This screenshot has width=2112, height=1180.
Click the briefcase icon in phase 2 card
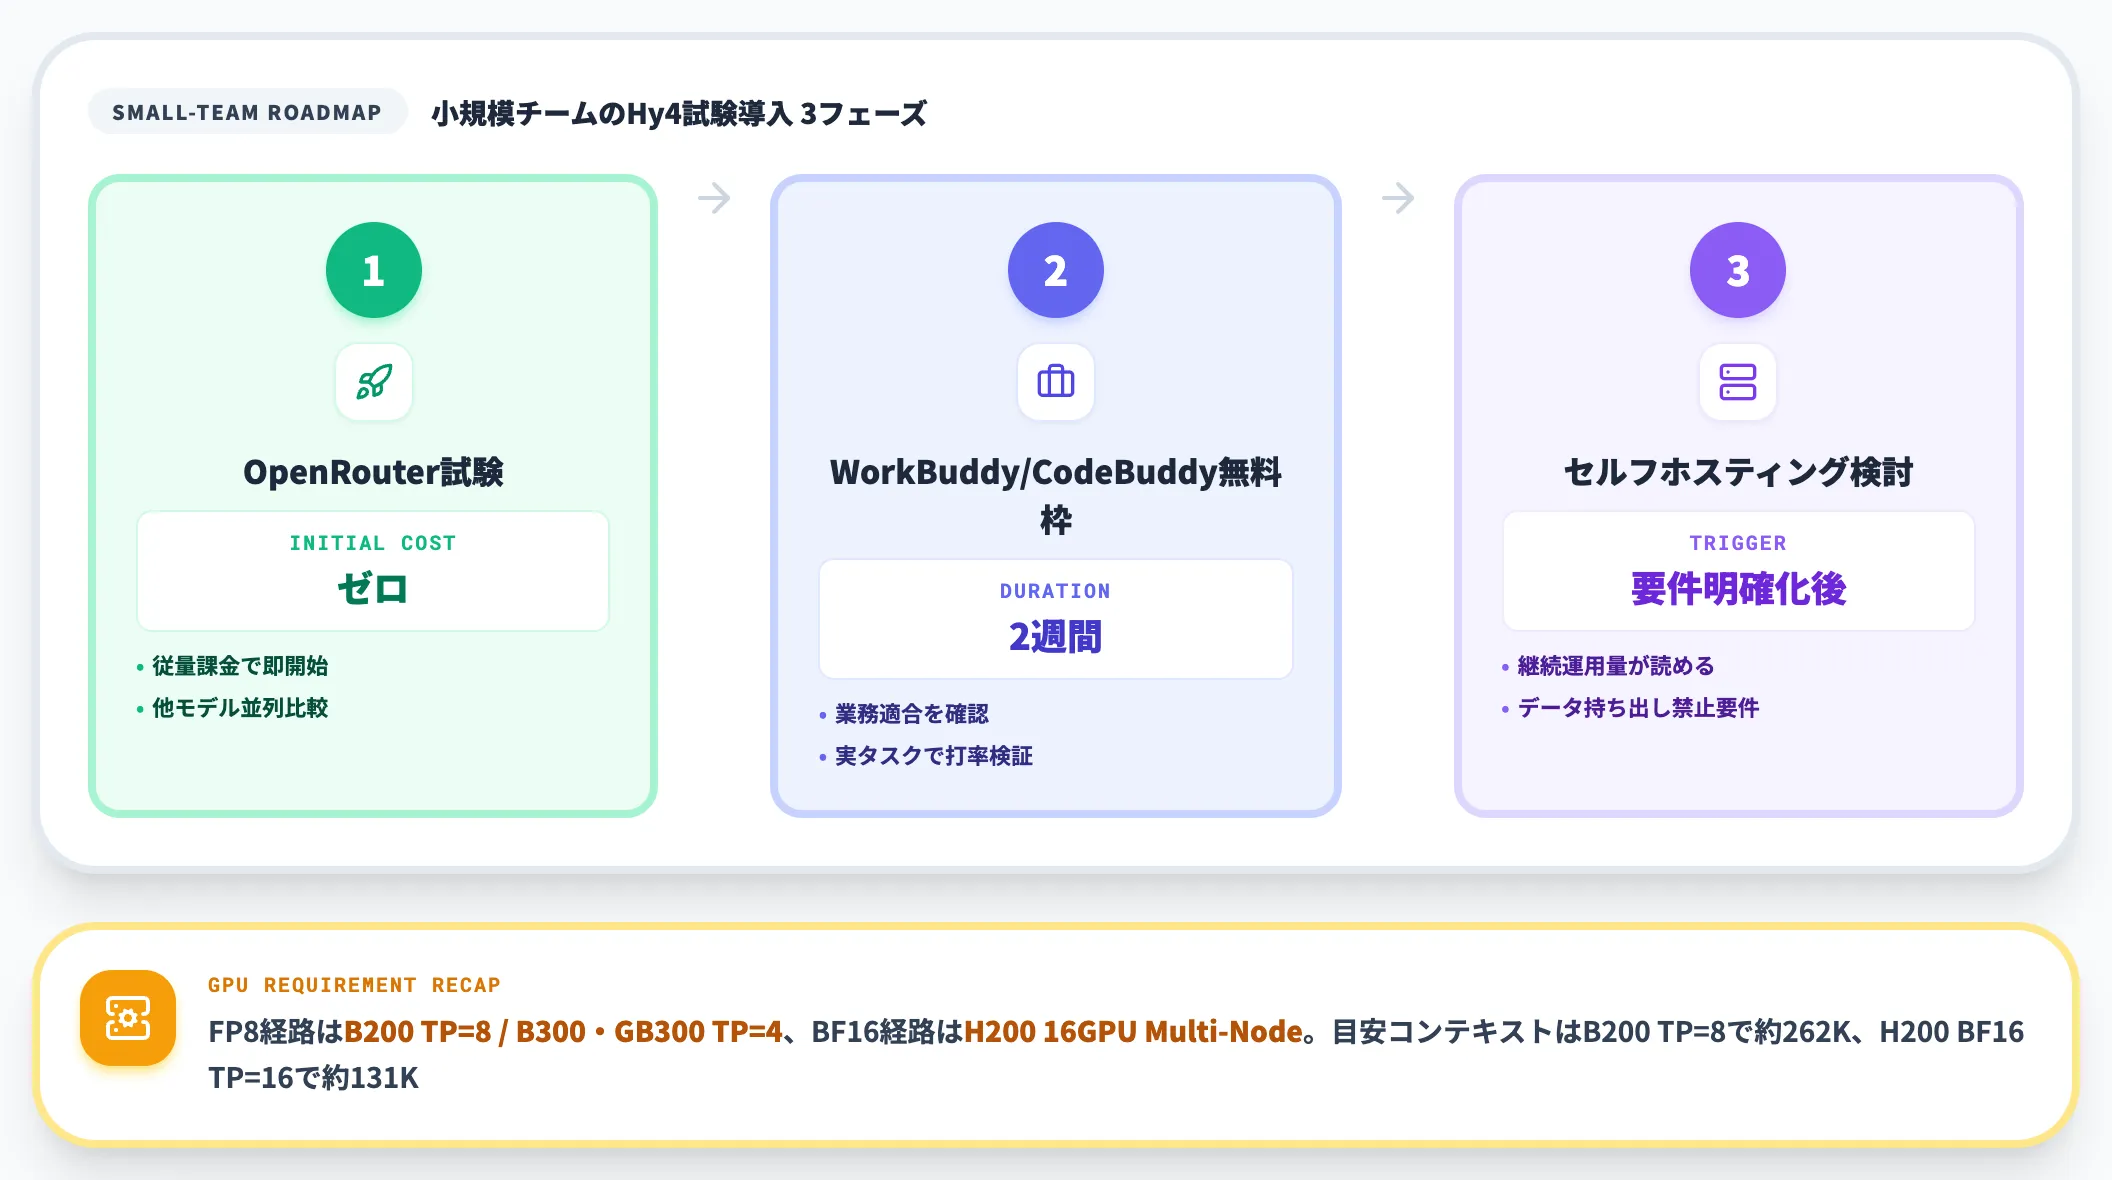1056,382
